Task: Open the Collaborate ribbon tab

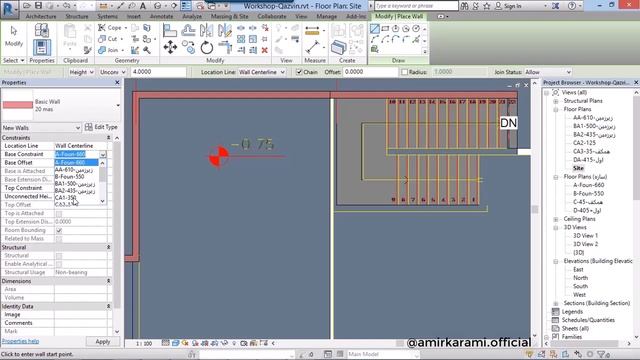Action: (x=272, y=16)
